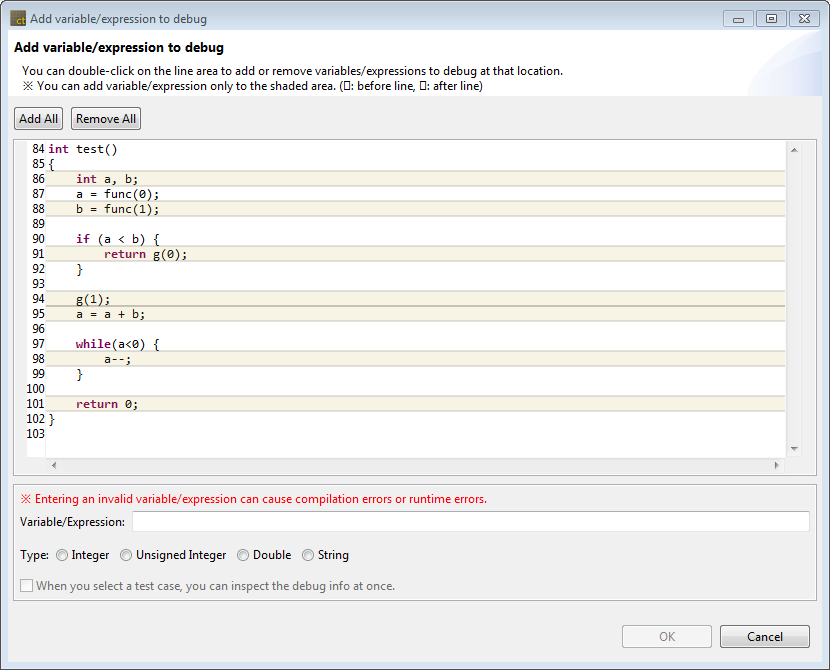Click the Remove All button
Image resolution: width=830 pixels, height=670 pixels.
[106, 119]
